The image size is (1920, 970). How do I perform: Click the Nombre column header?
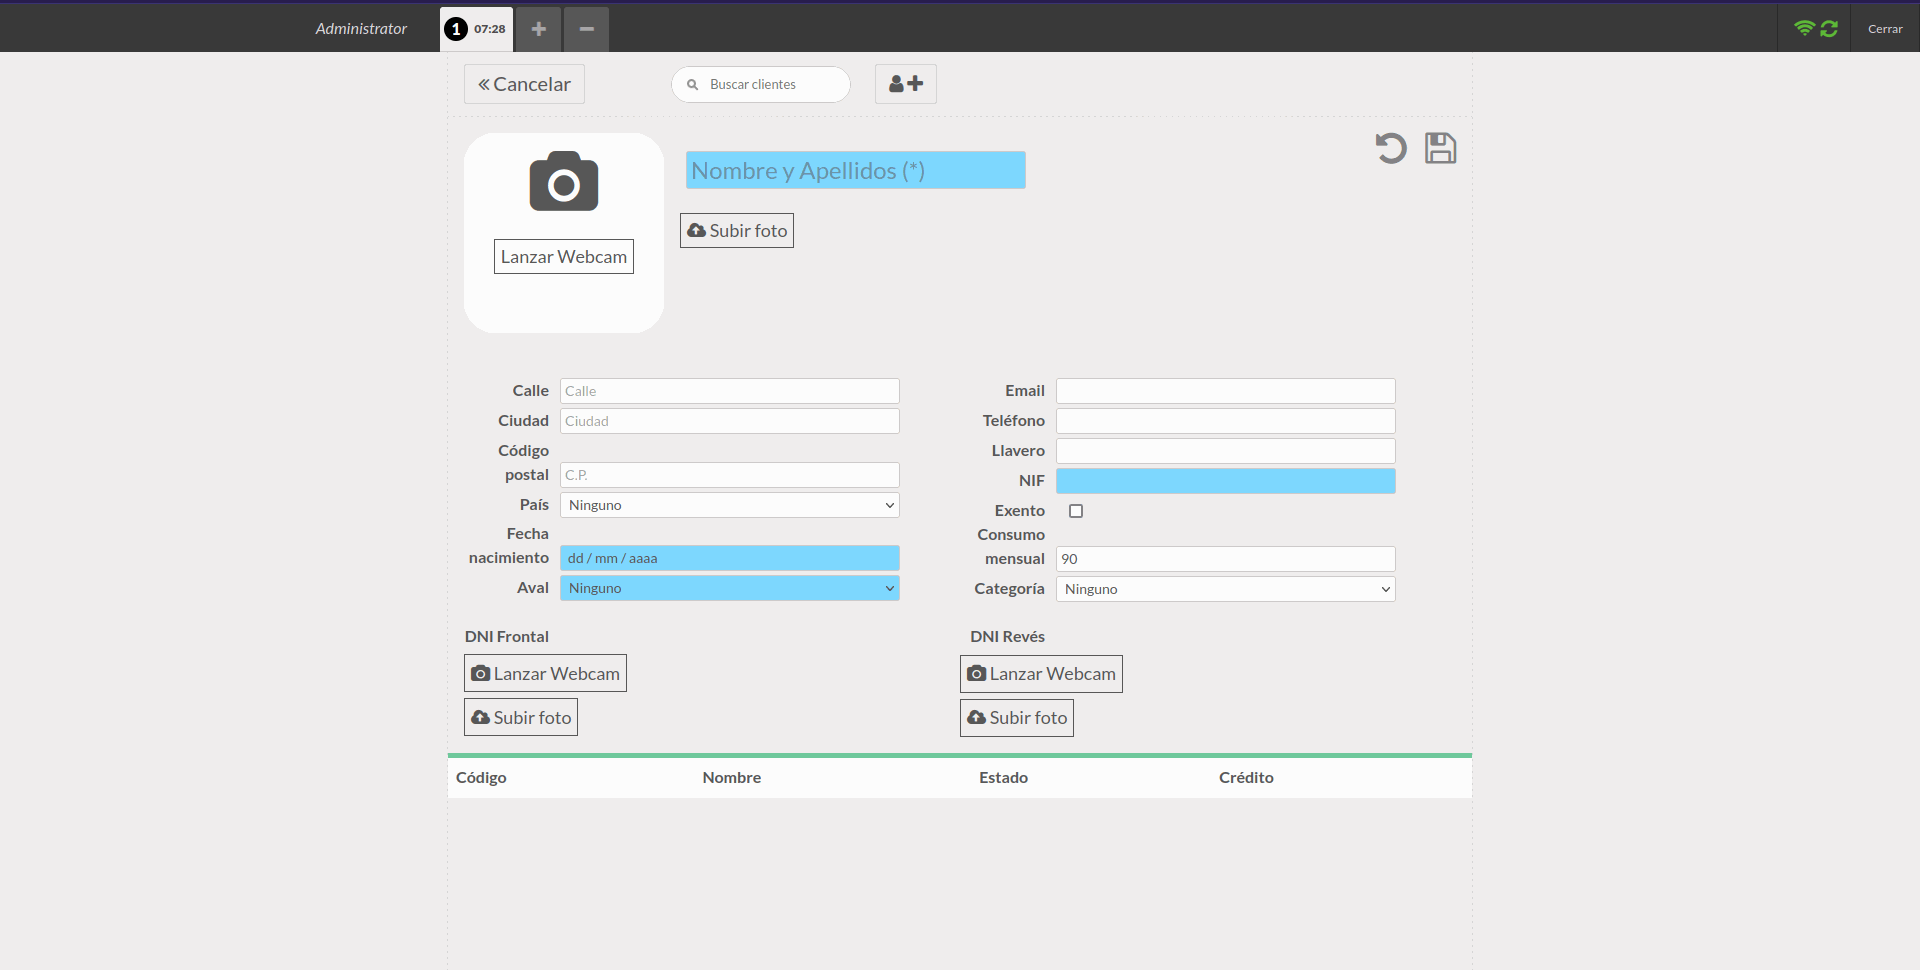[732, 778]
